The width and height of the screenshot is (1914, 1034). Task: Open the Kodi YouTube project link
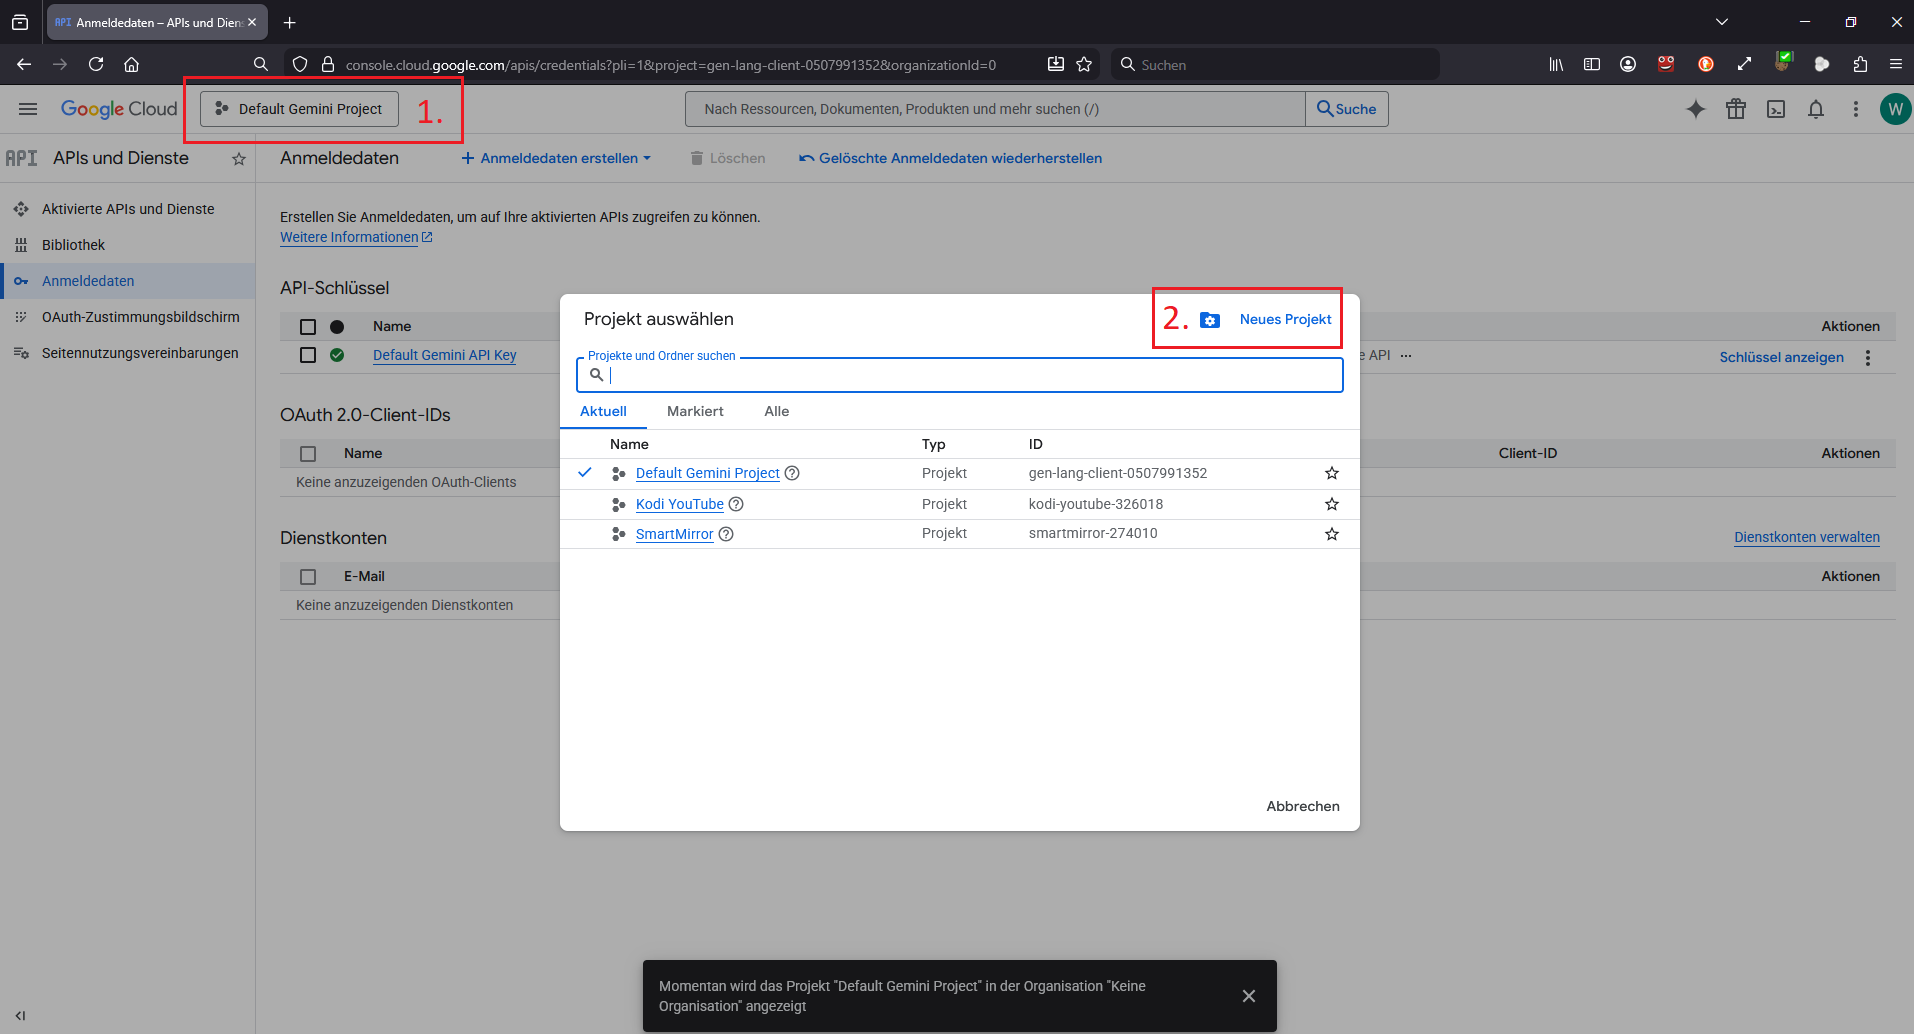tap(679, 504)
